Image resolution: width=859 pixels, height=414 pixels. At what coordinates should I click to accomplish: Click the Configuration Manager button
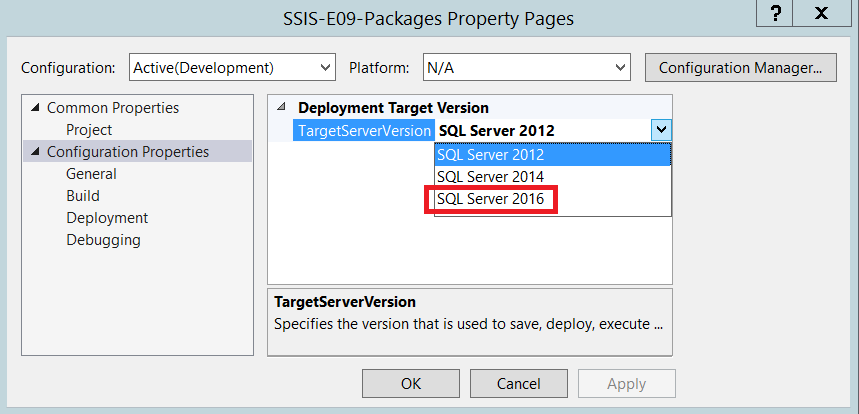[741, 67]
